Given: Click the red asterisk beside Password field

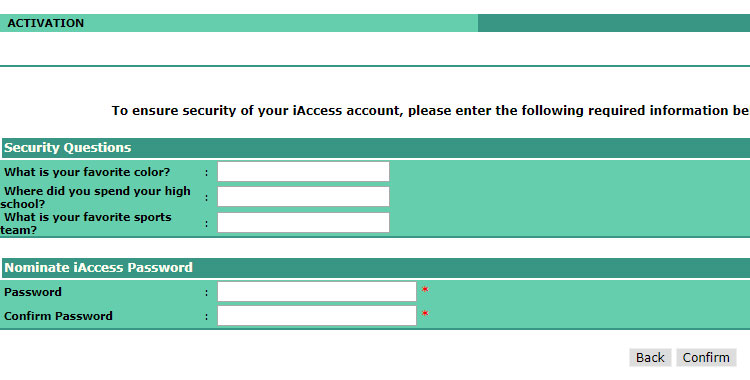Looking at the screenshot, I should pyautogui.click(x=425, y=290).
